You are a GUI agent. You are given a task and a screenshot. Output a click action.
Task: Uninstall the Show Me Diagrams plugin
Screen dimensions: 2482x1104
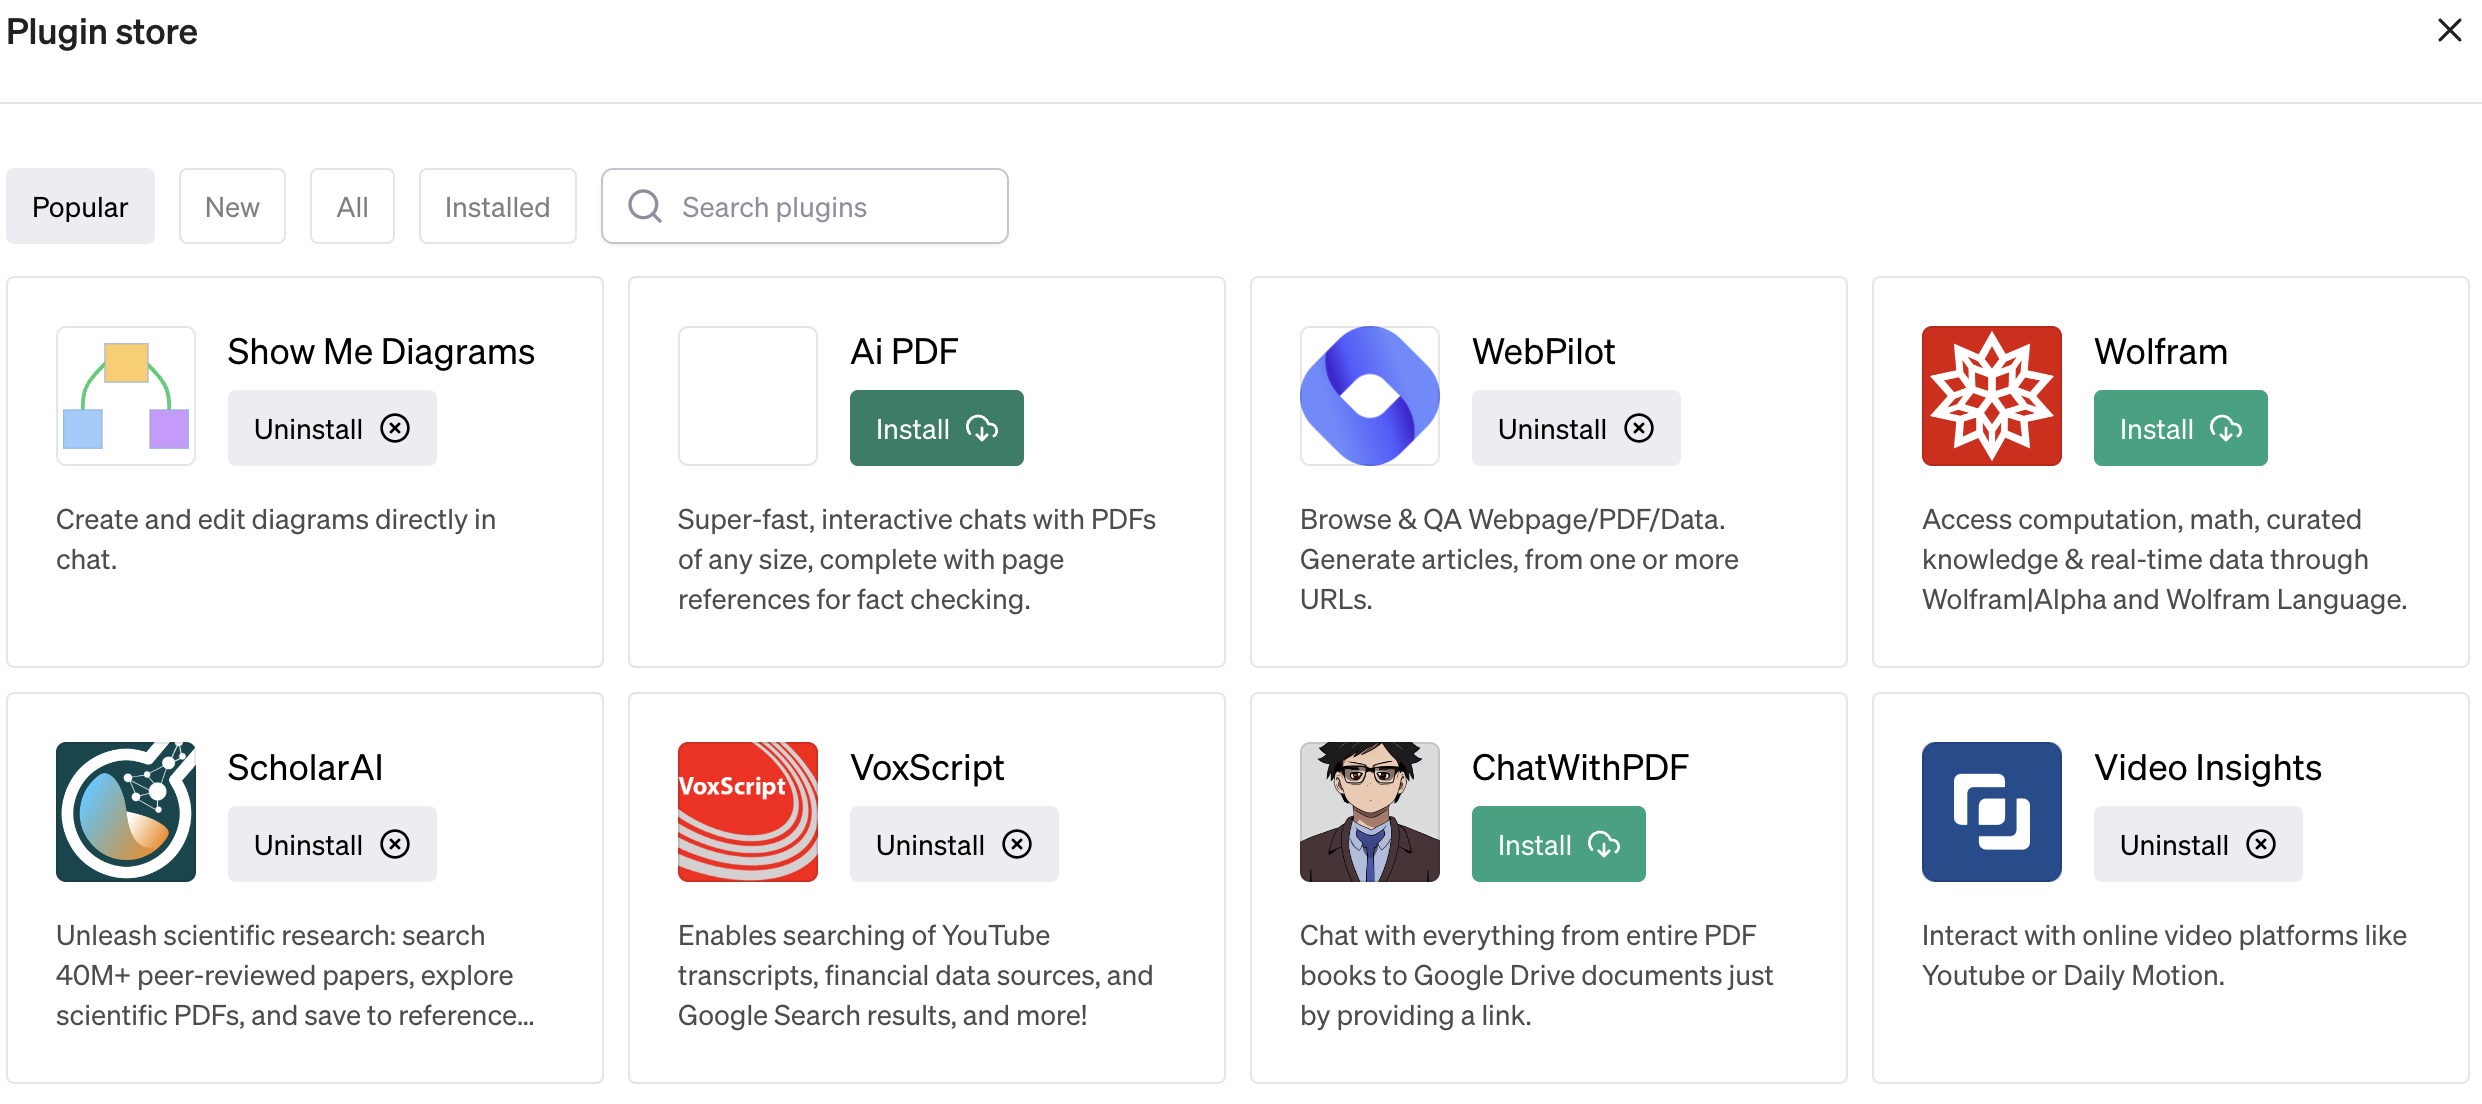tap(332, 428)
